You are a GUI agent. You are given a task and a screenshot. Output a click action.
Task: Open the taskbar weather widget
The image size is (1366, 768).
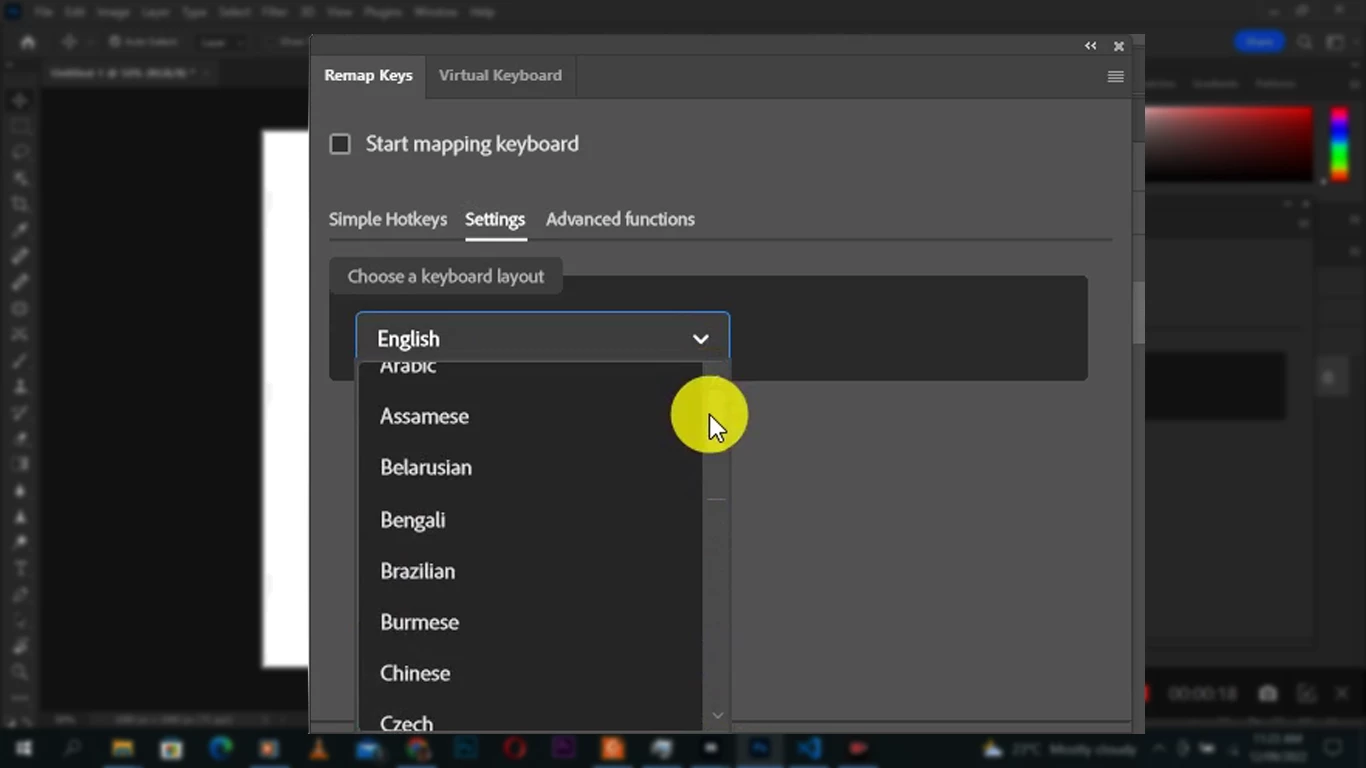coord(1061,748)
